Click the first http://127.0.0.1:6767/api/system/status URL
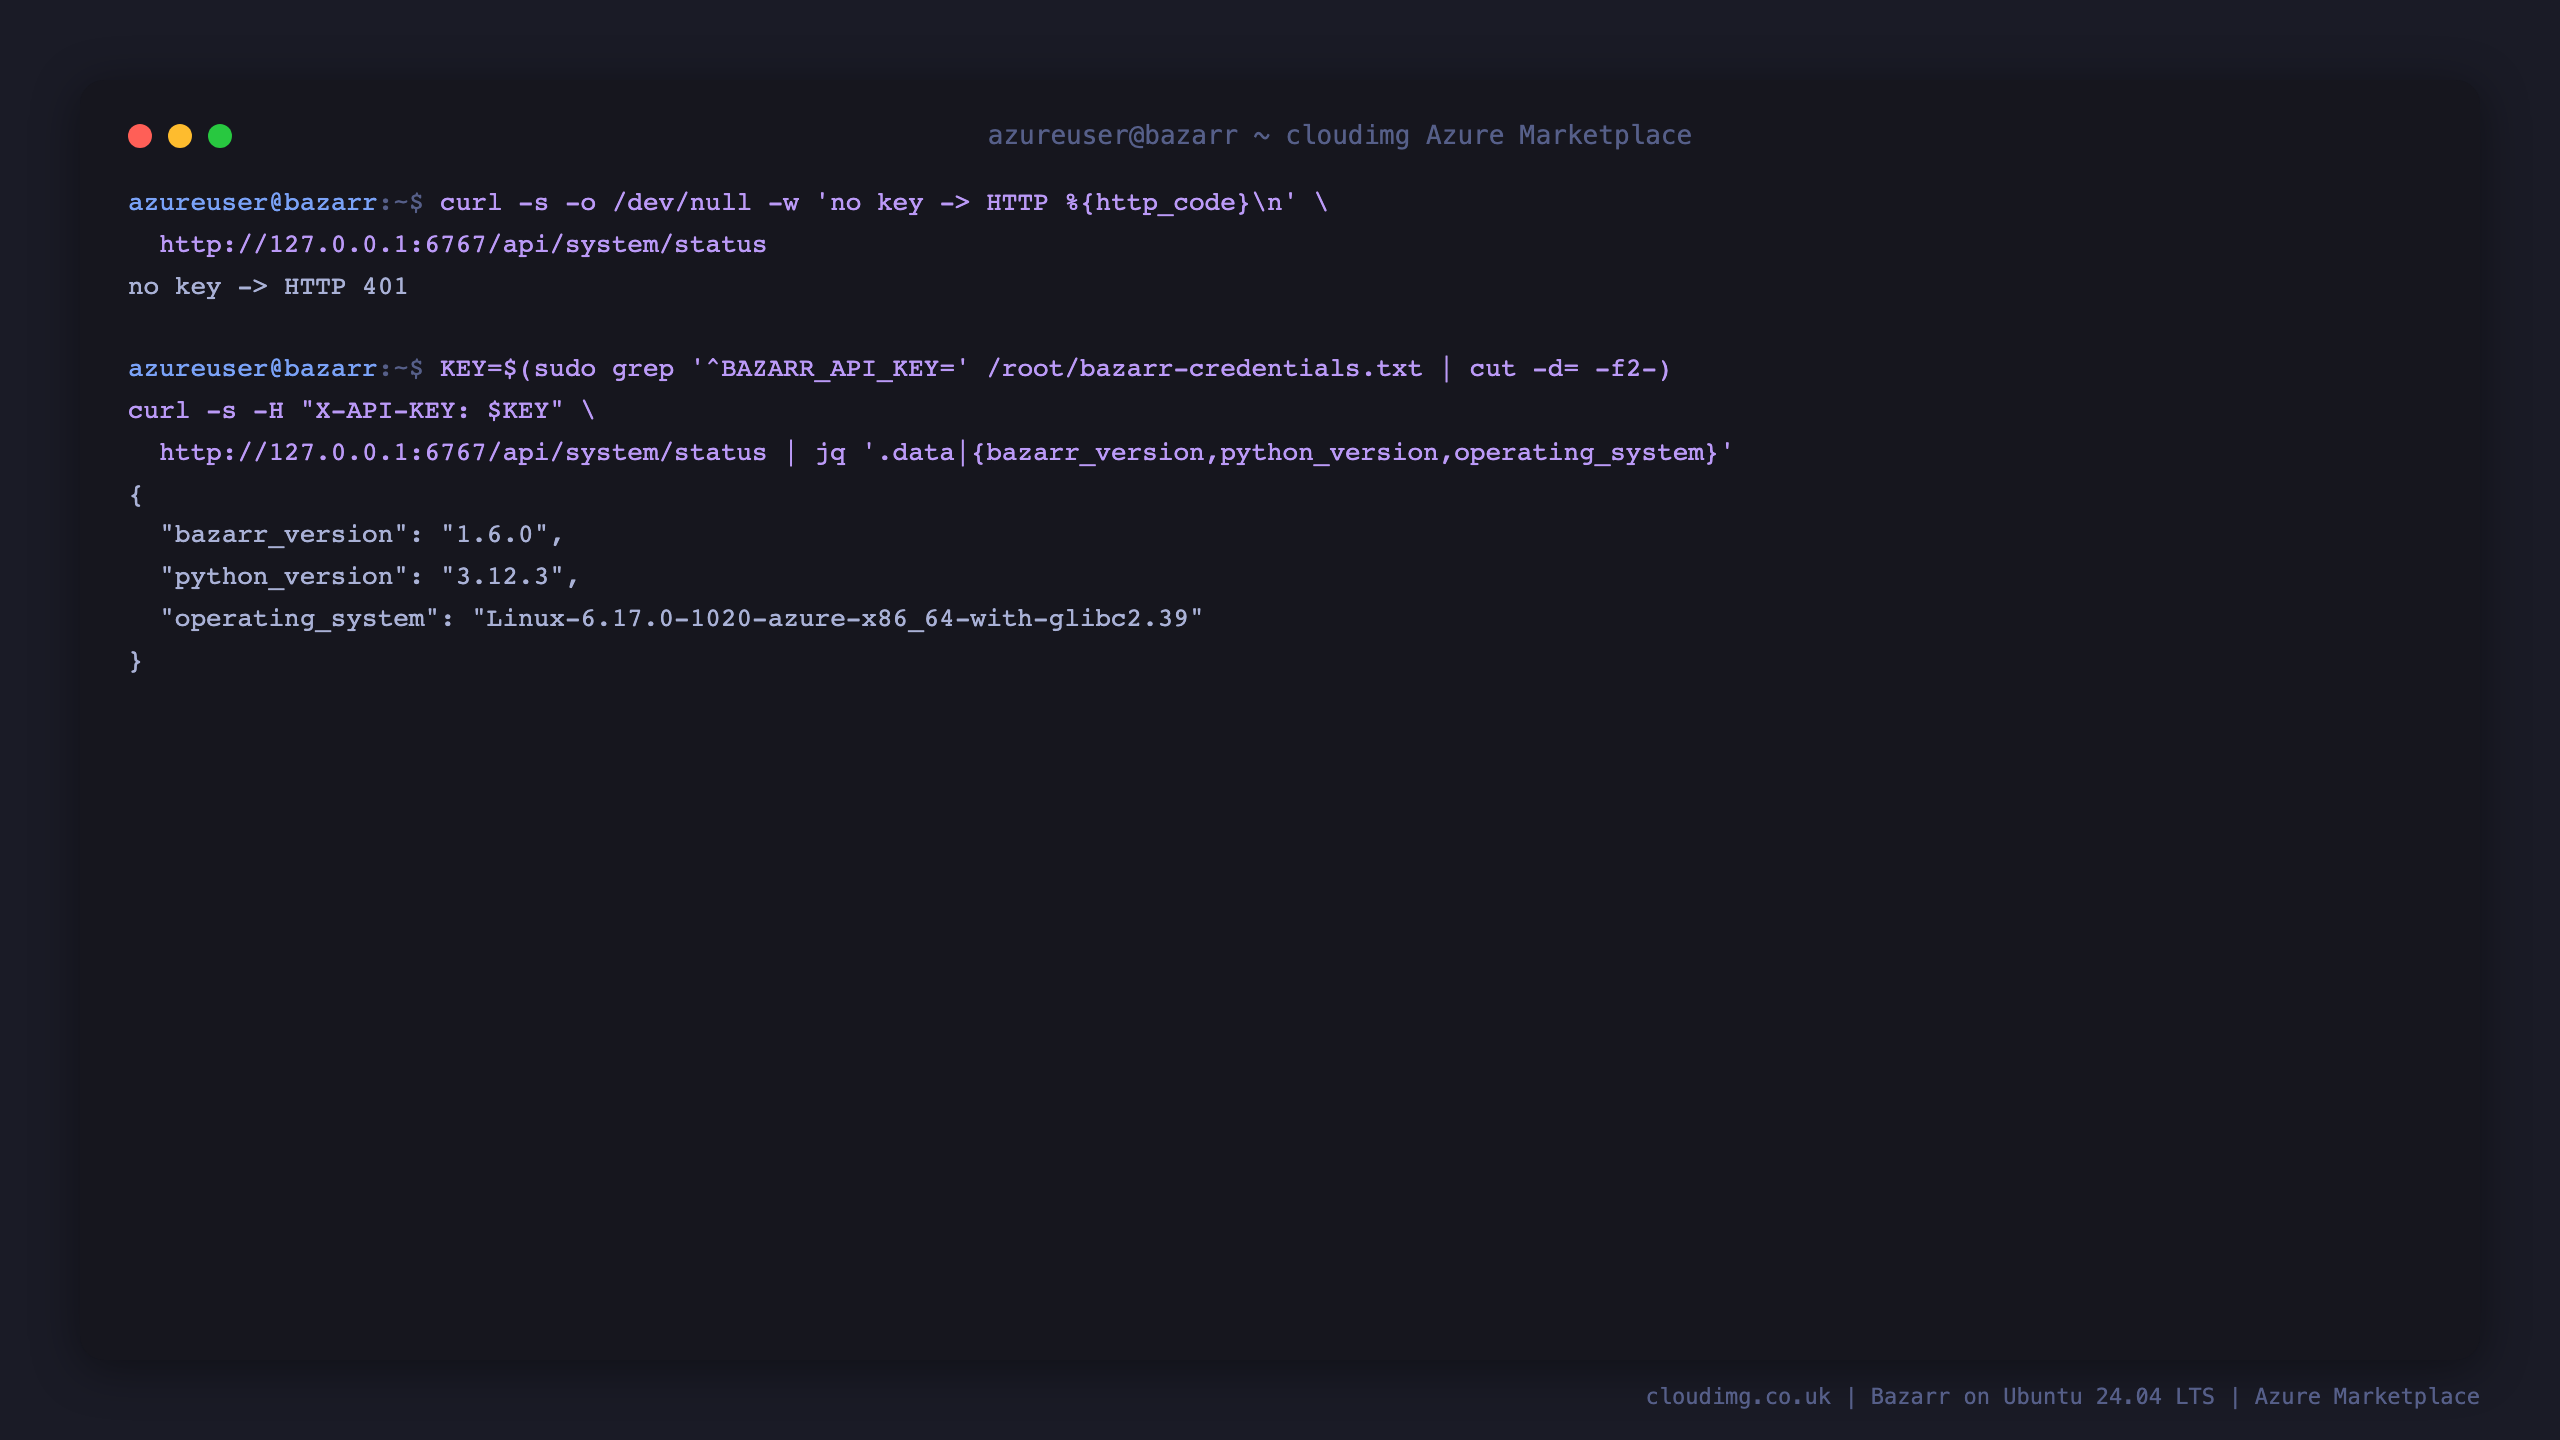The image size is (2560, 1440). point(462,245)
